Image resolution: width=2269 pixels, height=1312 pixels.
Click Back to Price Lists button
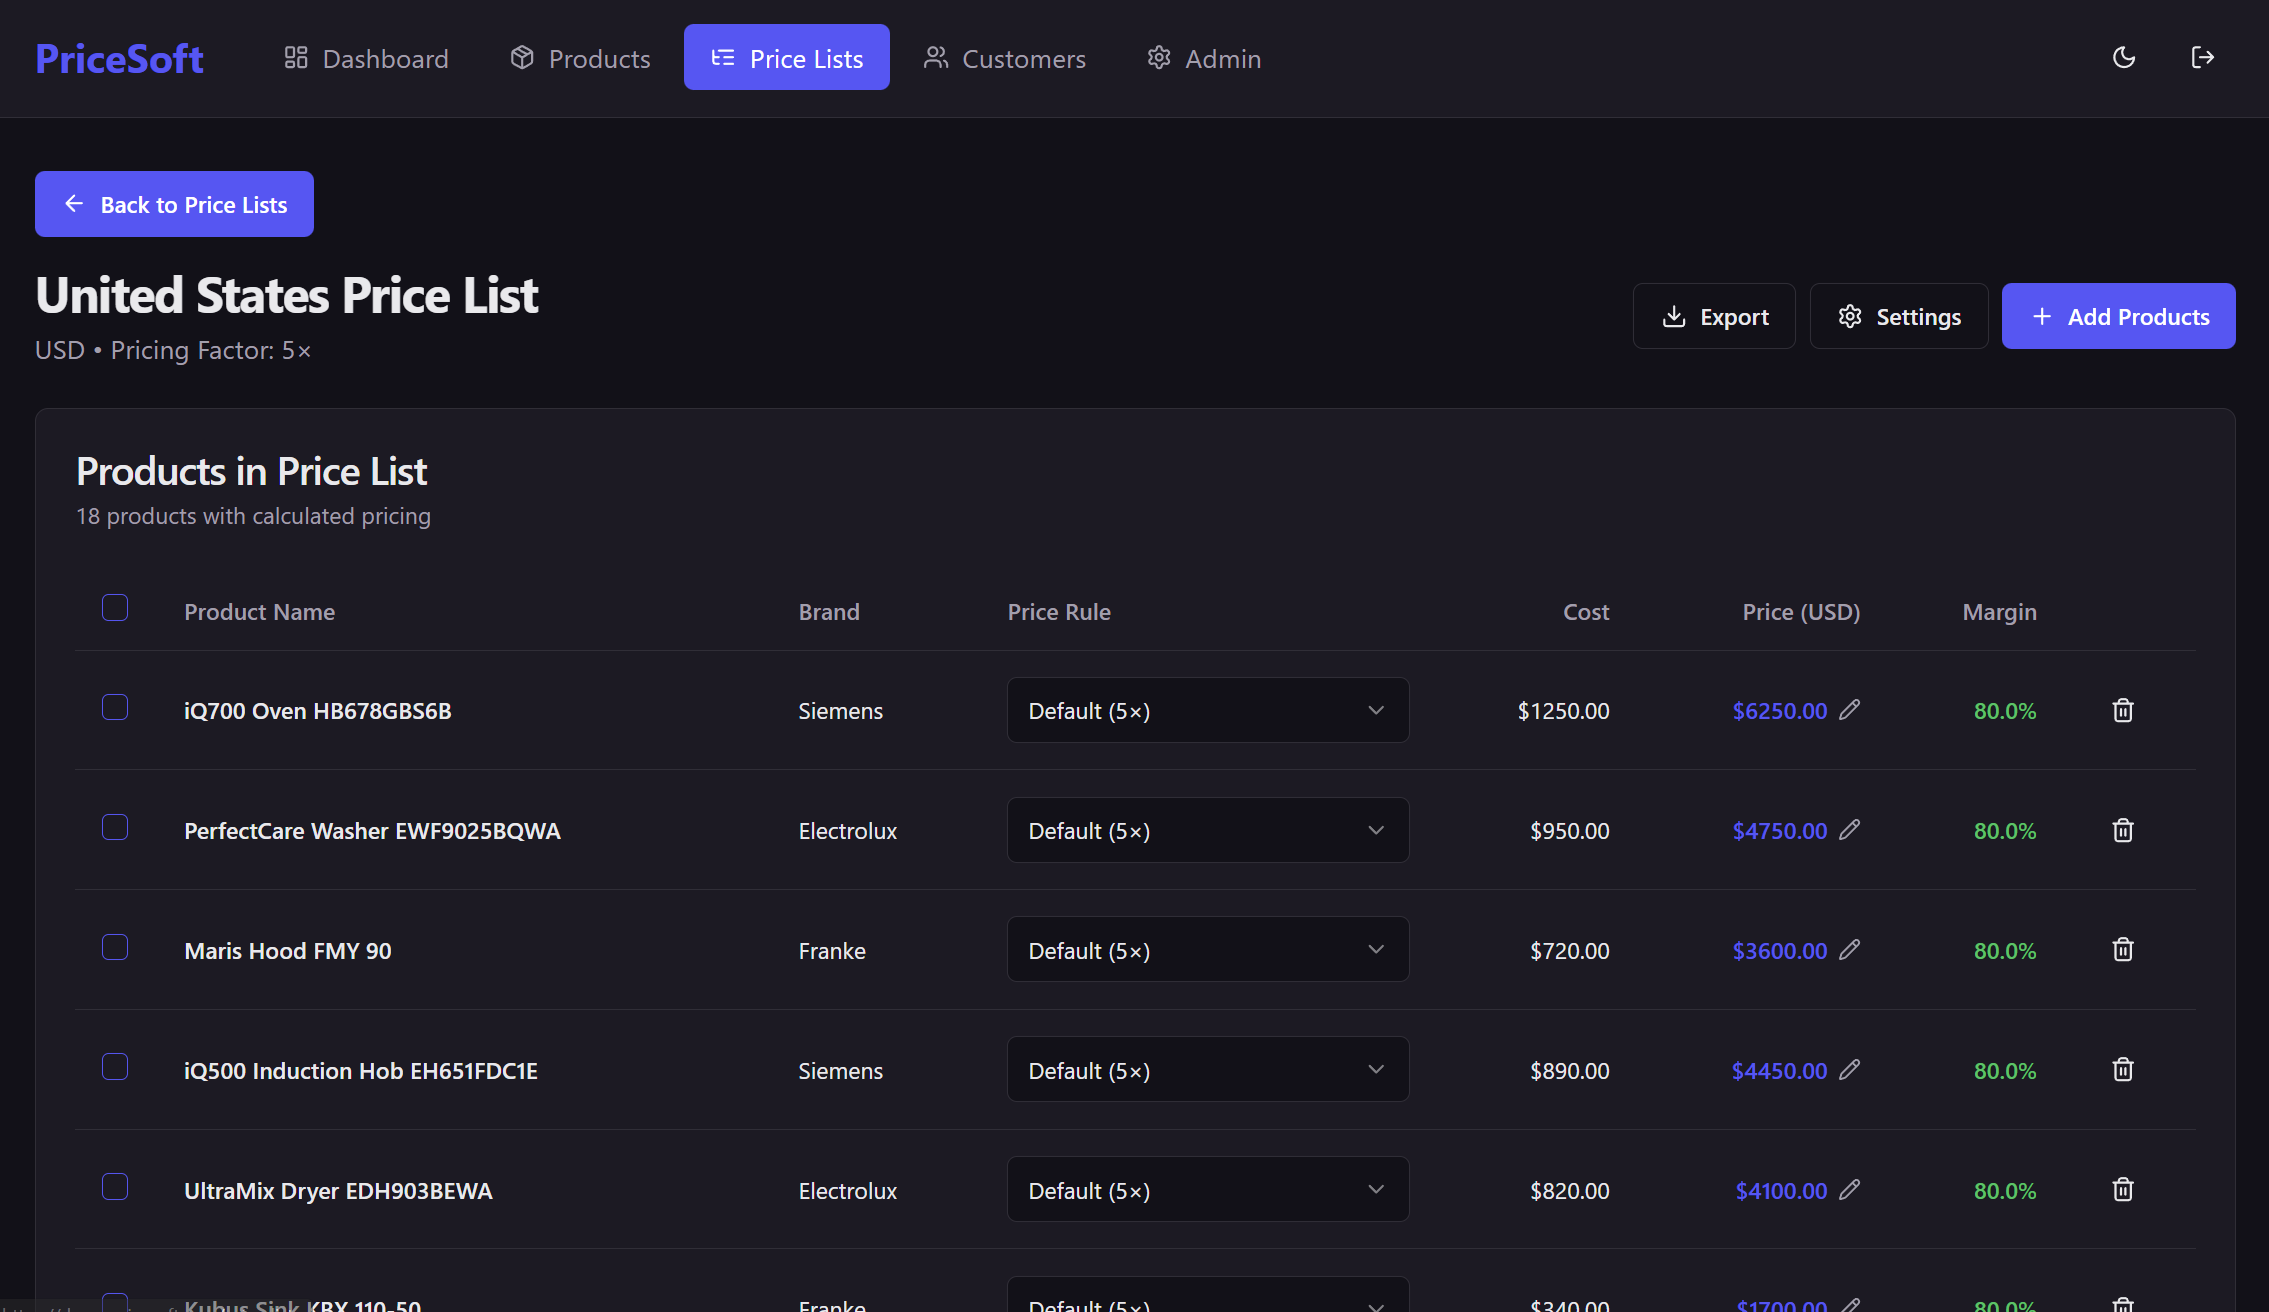pyautogui.click(x=174, y=205)
